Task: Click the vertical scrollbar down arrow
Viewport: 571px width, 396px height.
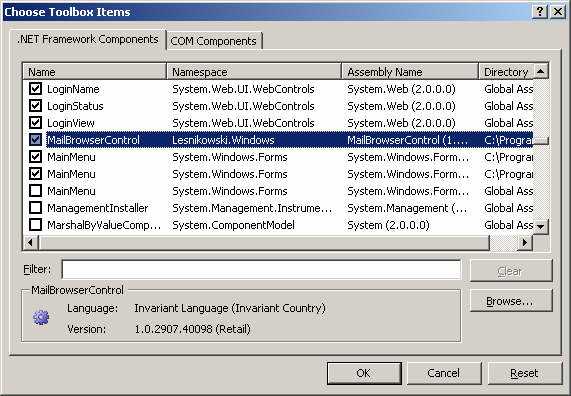Action: (x=541, y=227)
